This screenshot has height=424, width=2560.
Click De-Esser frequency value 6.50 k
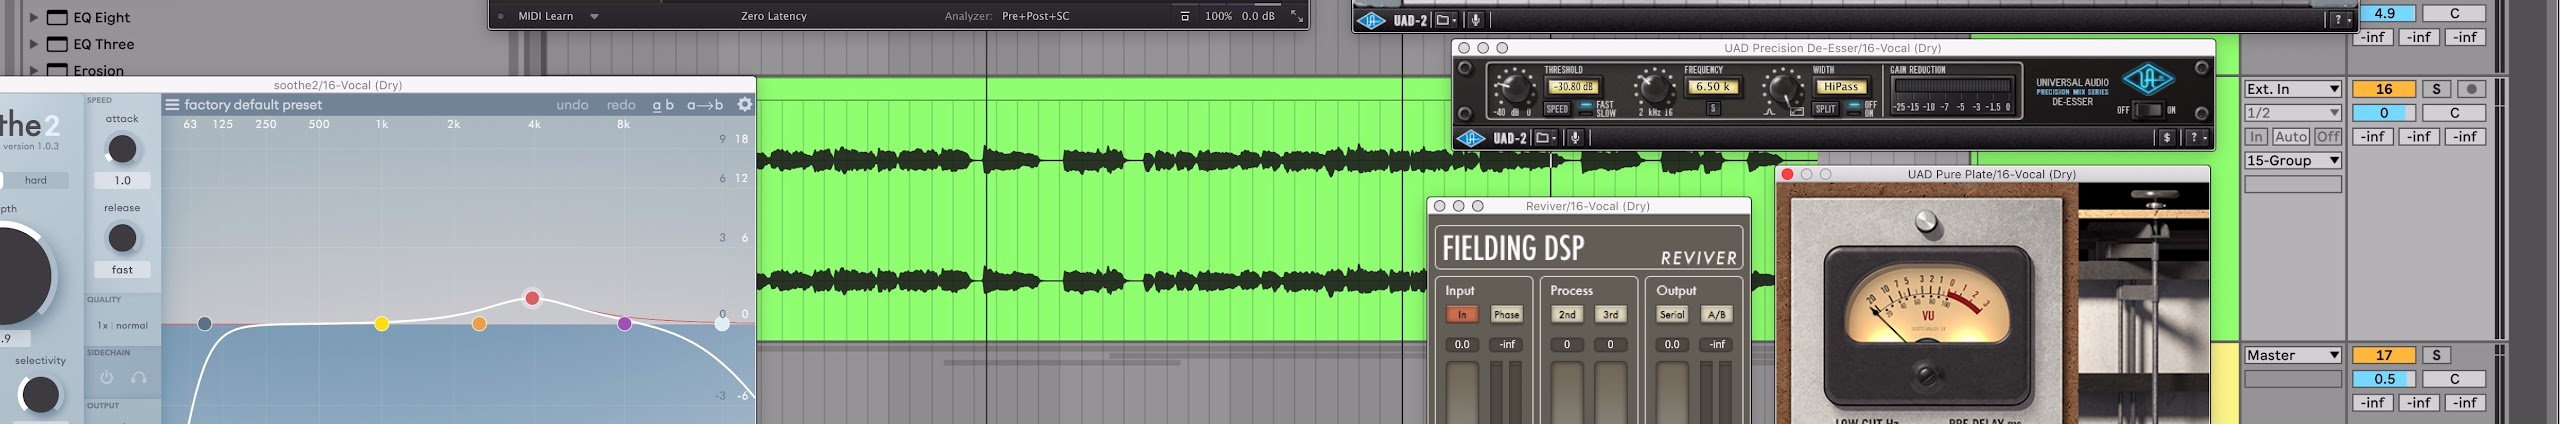[x=1711, y=87]
